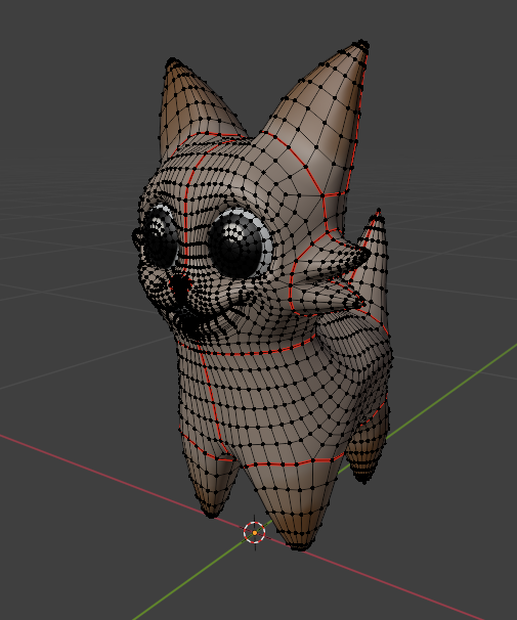517x620 pixels.
Task: Select the bottom tip of the front leg
Action: (300, 546)
